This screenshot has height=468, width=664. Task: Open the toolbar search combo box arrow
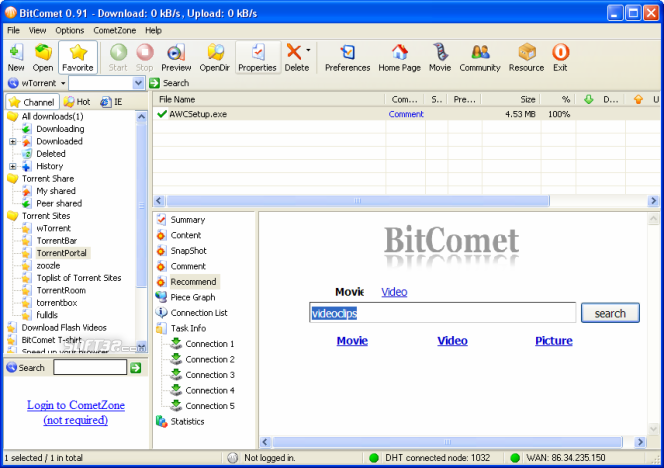138,83
